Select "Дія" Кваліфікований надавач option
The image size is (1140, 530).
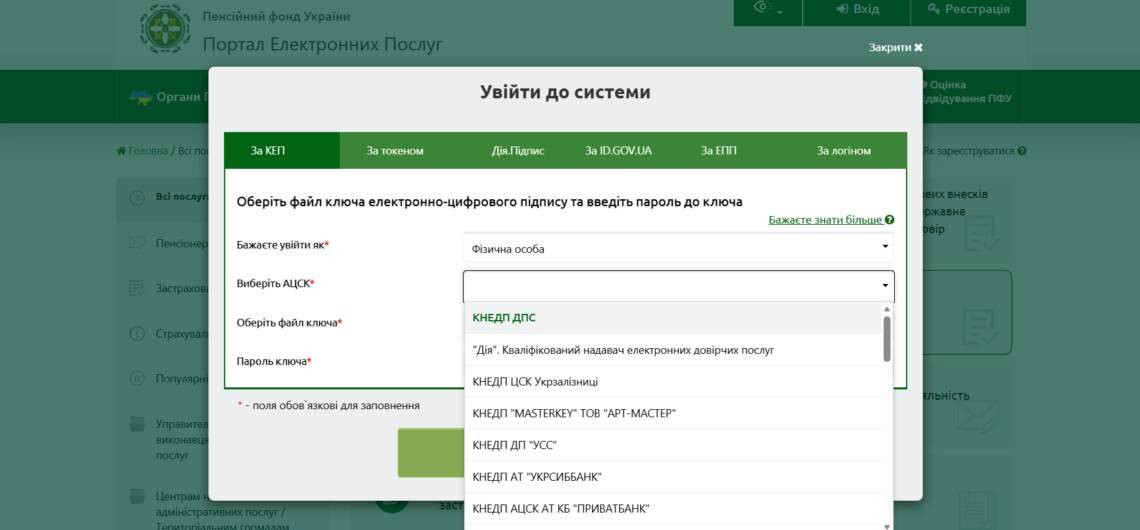click(673, 350)
